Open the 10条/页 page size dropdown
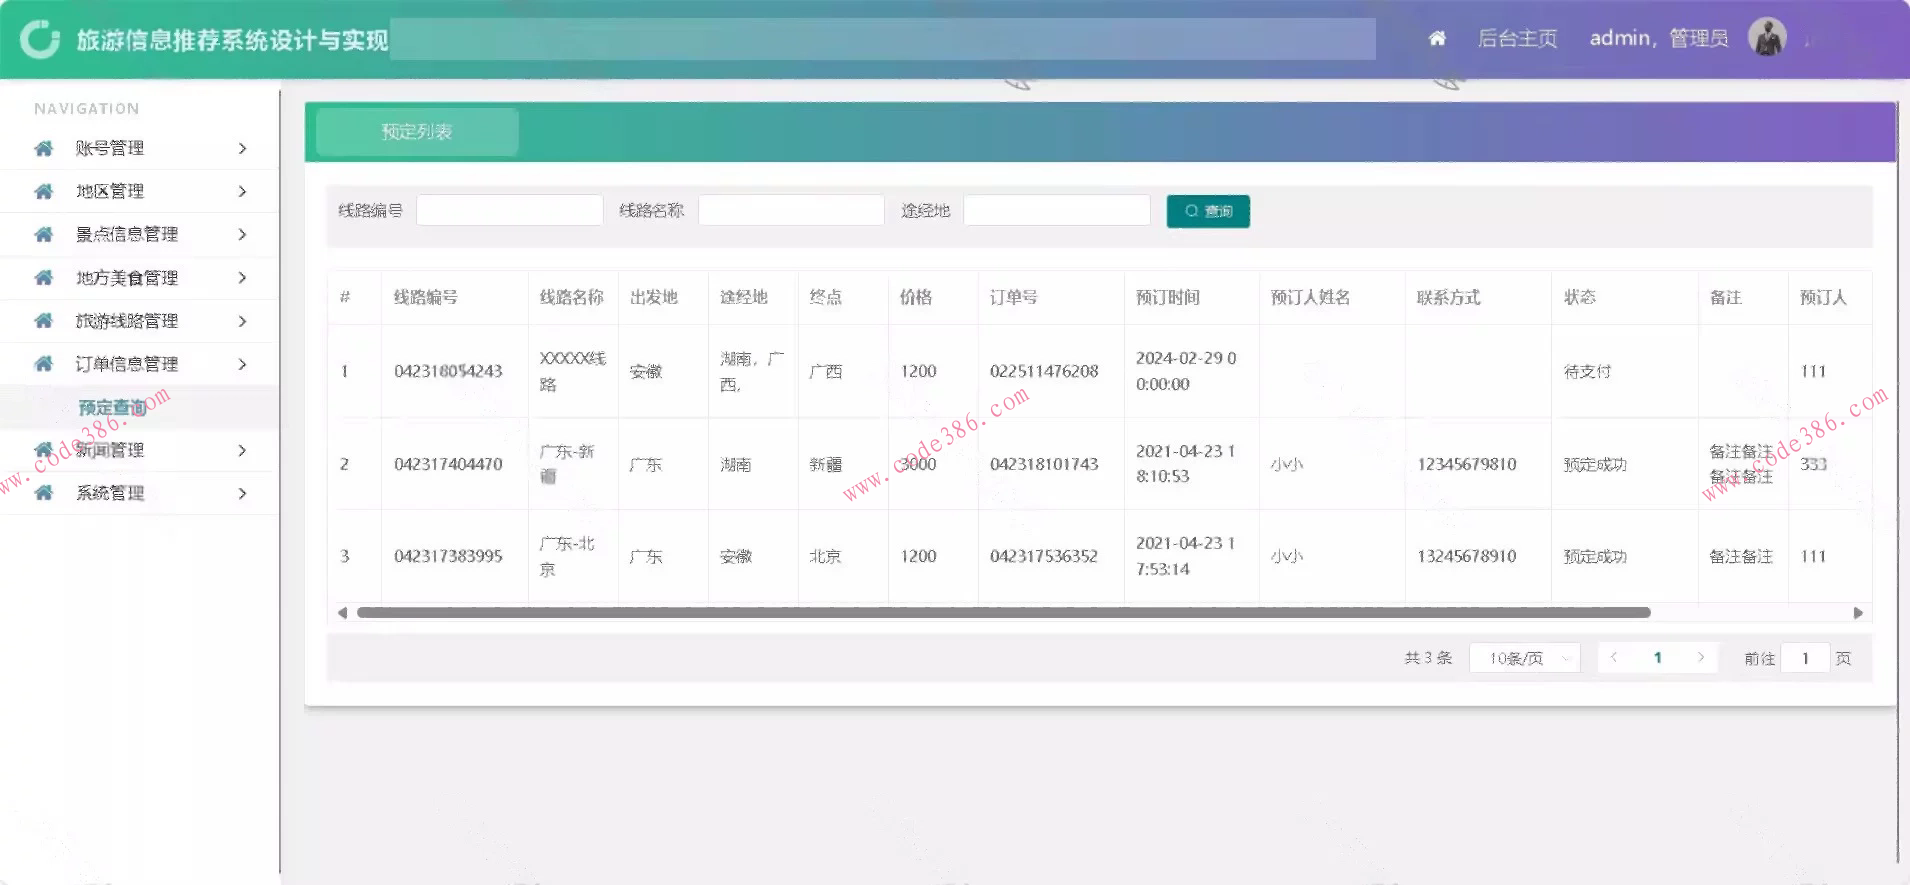This screenshot has width=1910, height=885. (x=1525, y=658)
